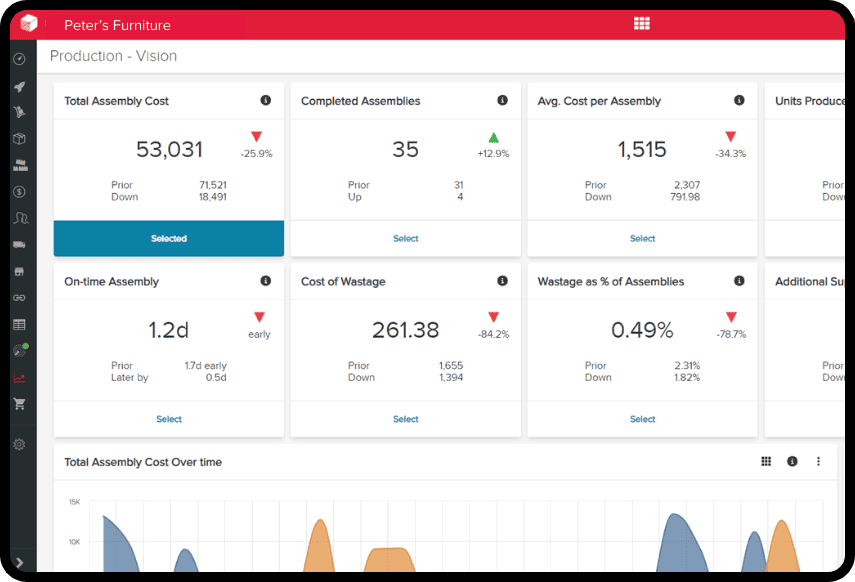
Task: Click the -34.3% change indicator
Action: tap(731, 153)
